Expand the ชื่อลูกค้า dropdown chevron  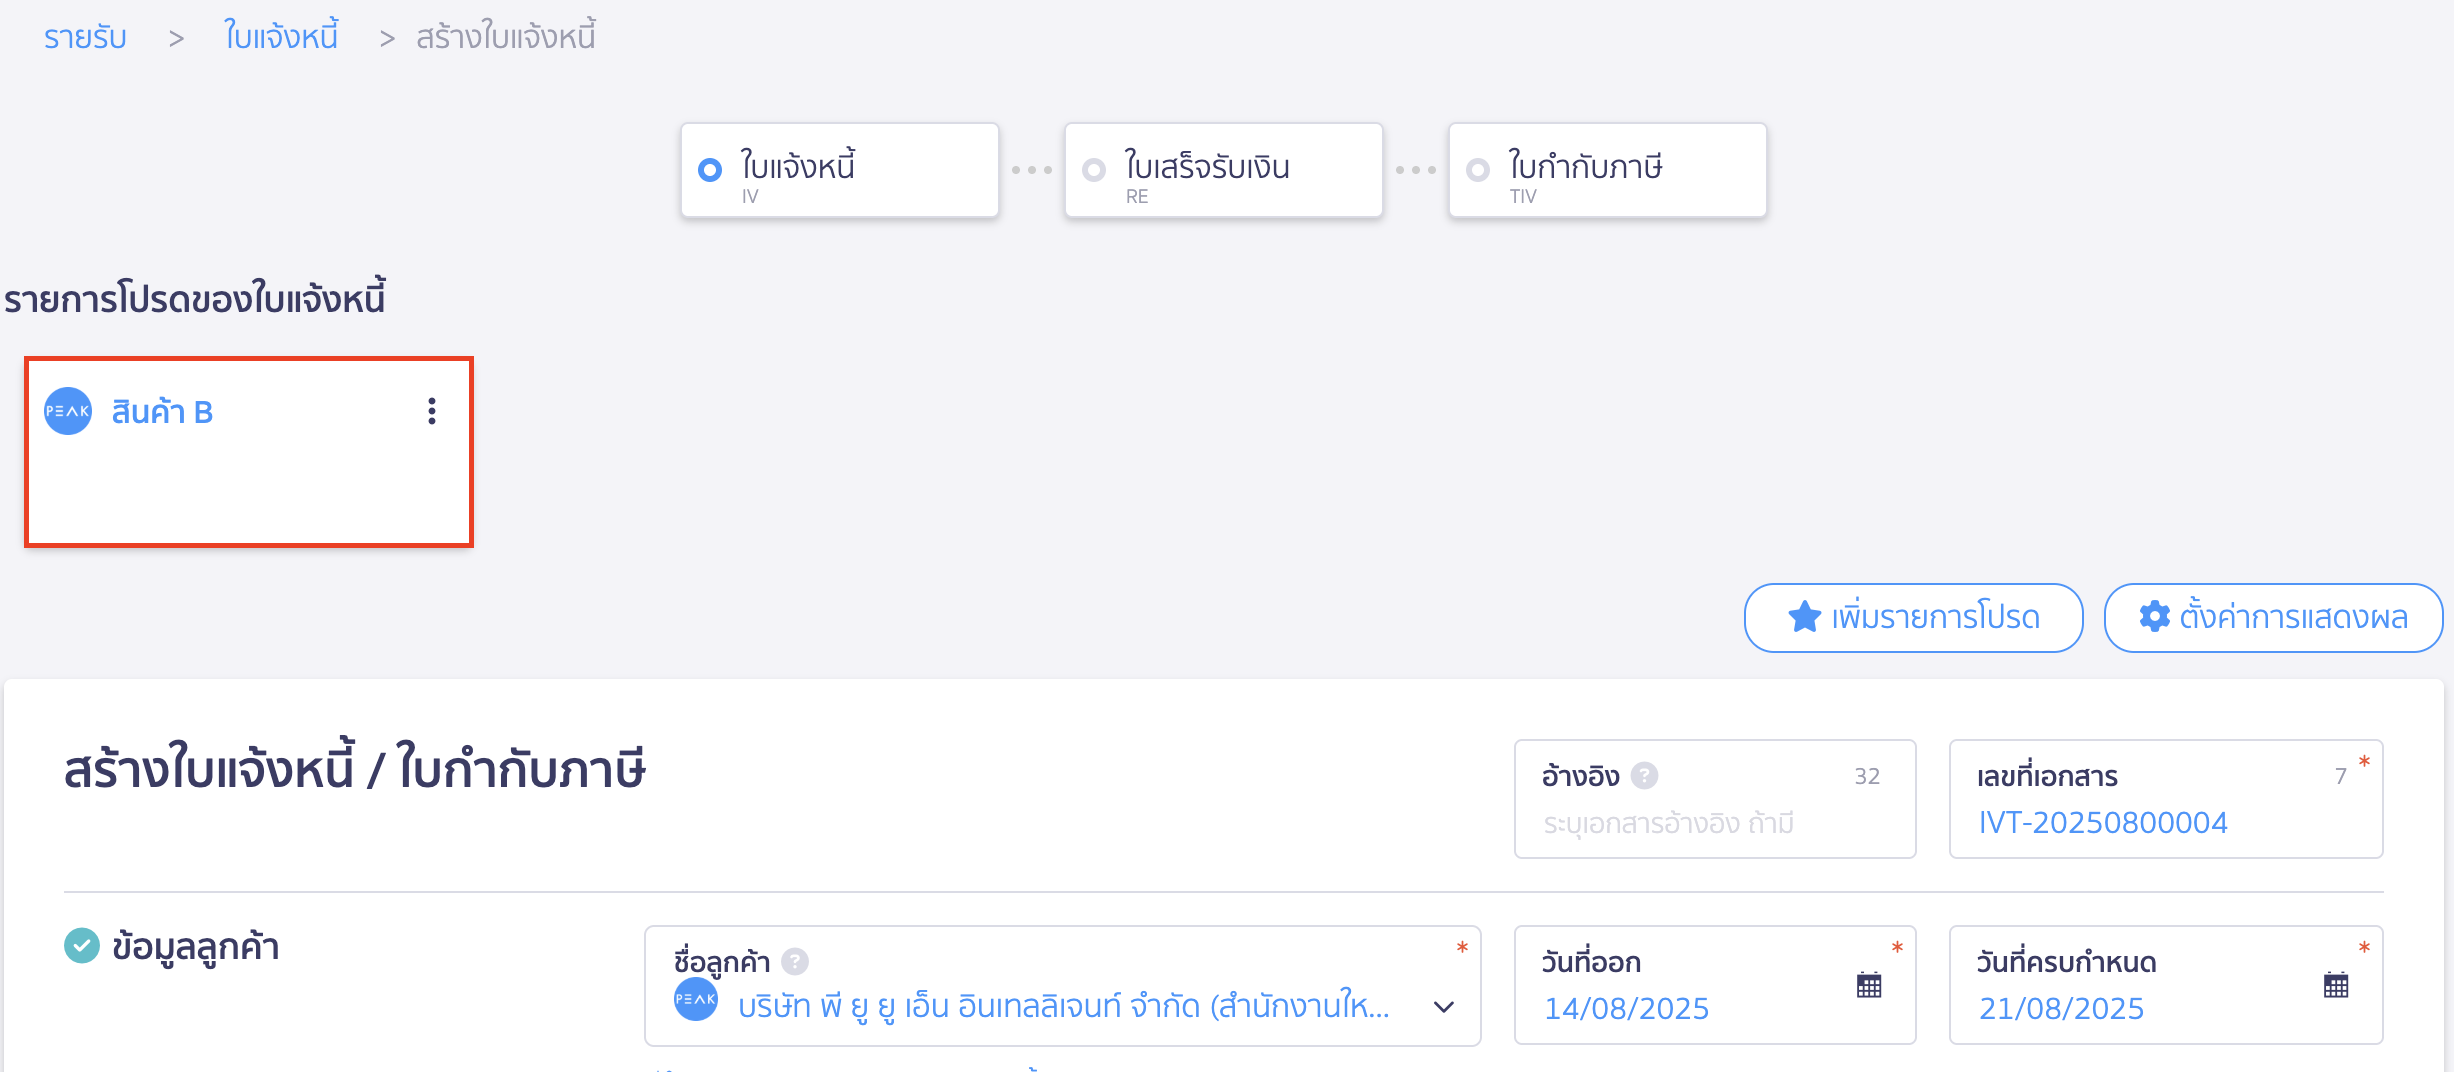tap(1444, 1007)
